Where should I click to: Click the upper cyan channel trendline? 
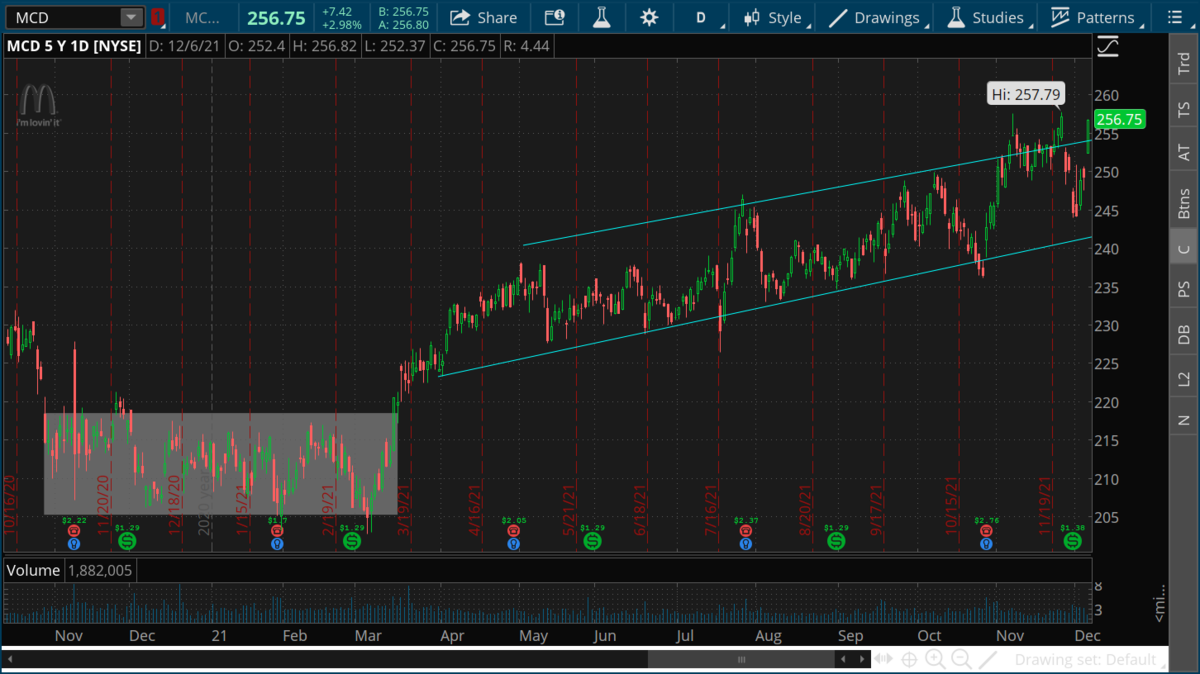[x=807, y=194]
